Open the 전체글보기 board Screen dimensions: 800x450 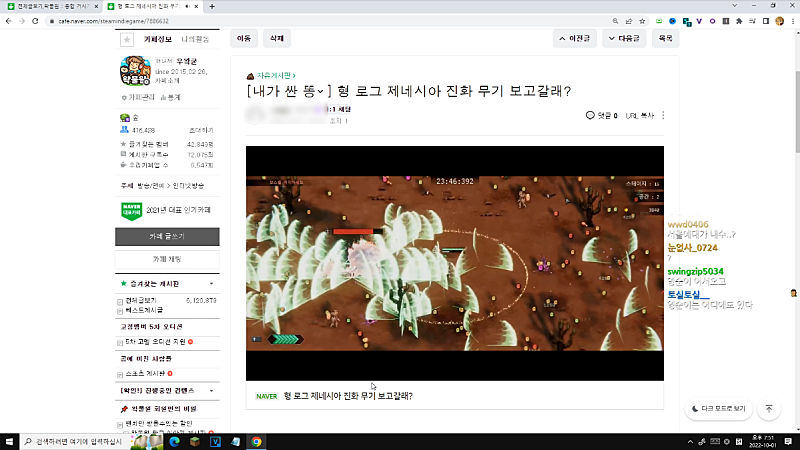(141, 301)
